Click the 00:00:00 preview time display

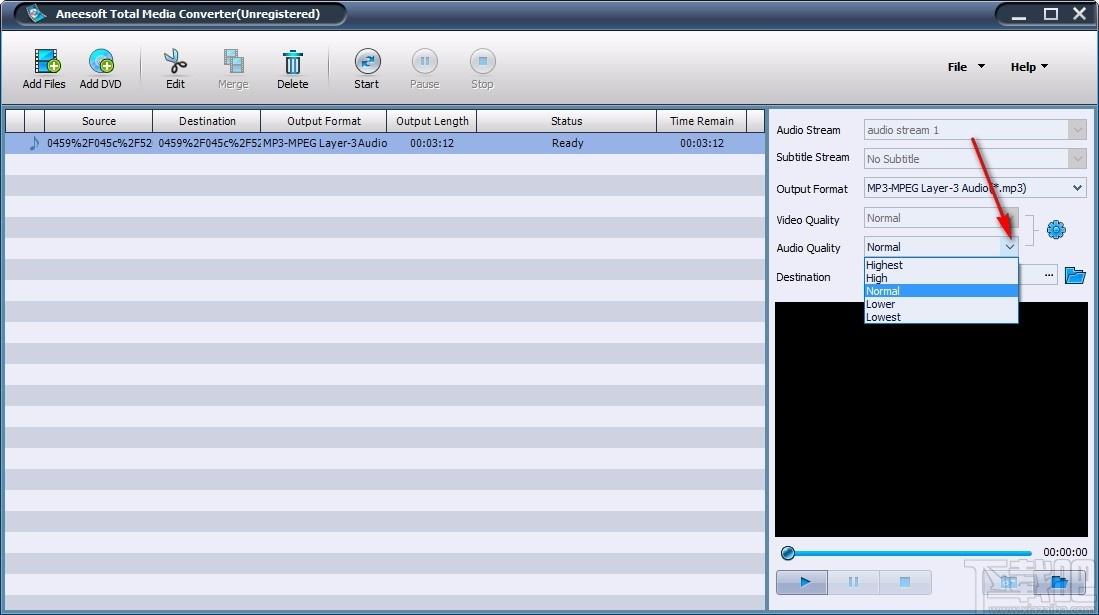point(1065,553)
